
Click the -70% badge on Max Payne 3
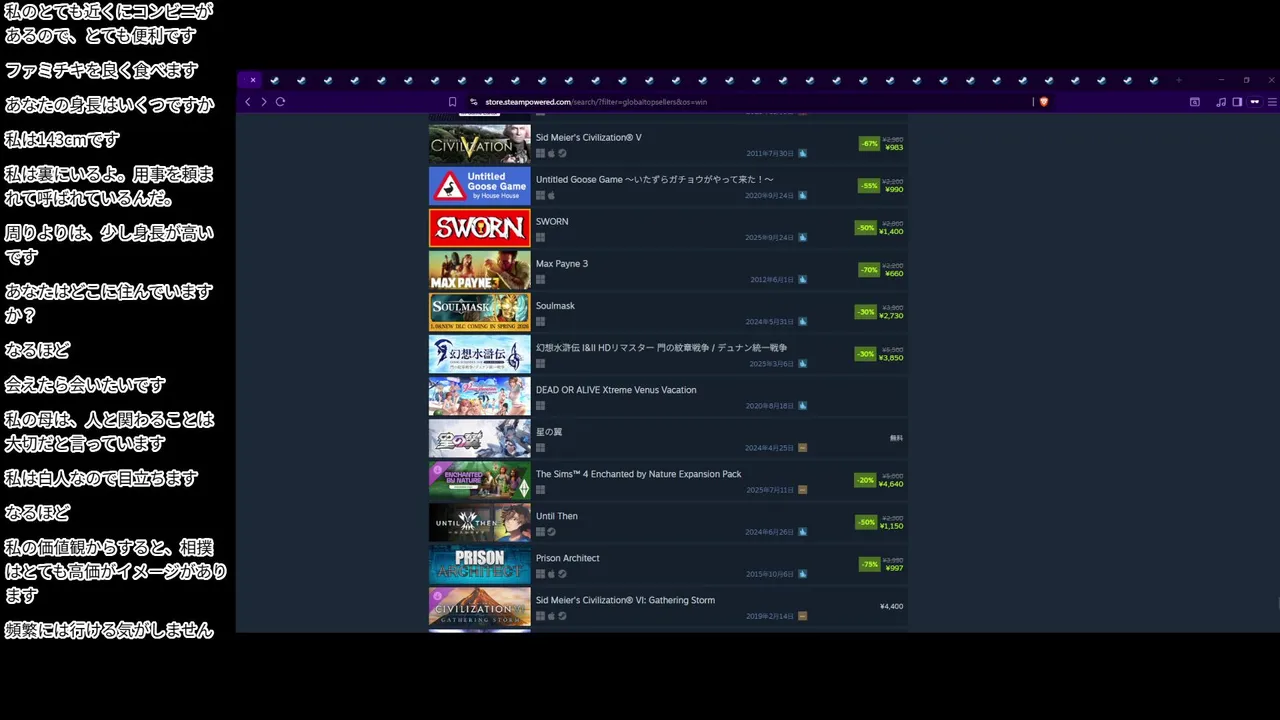(869, 270)
